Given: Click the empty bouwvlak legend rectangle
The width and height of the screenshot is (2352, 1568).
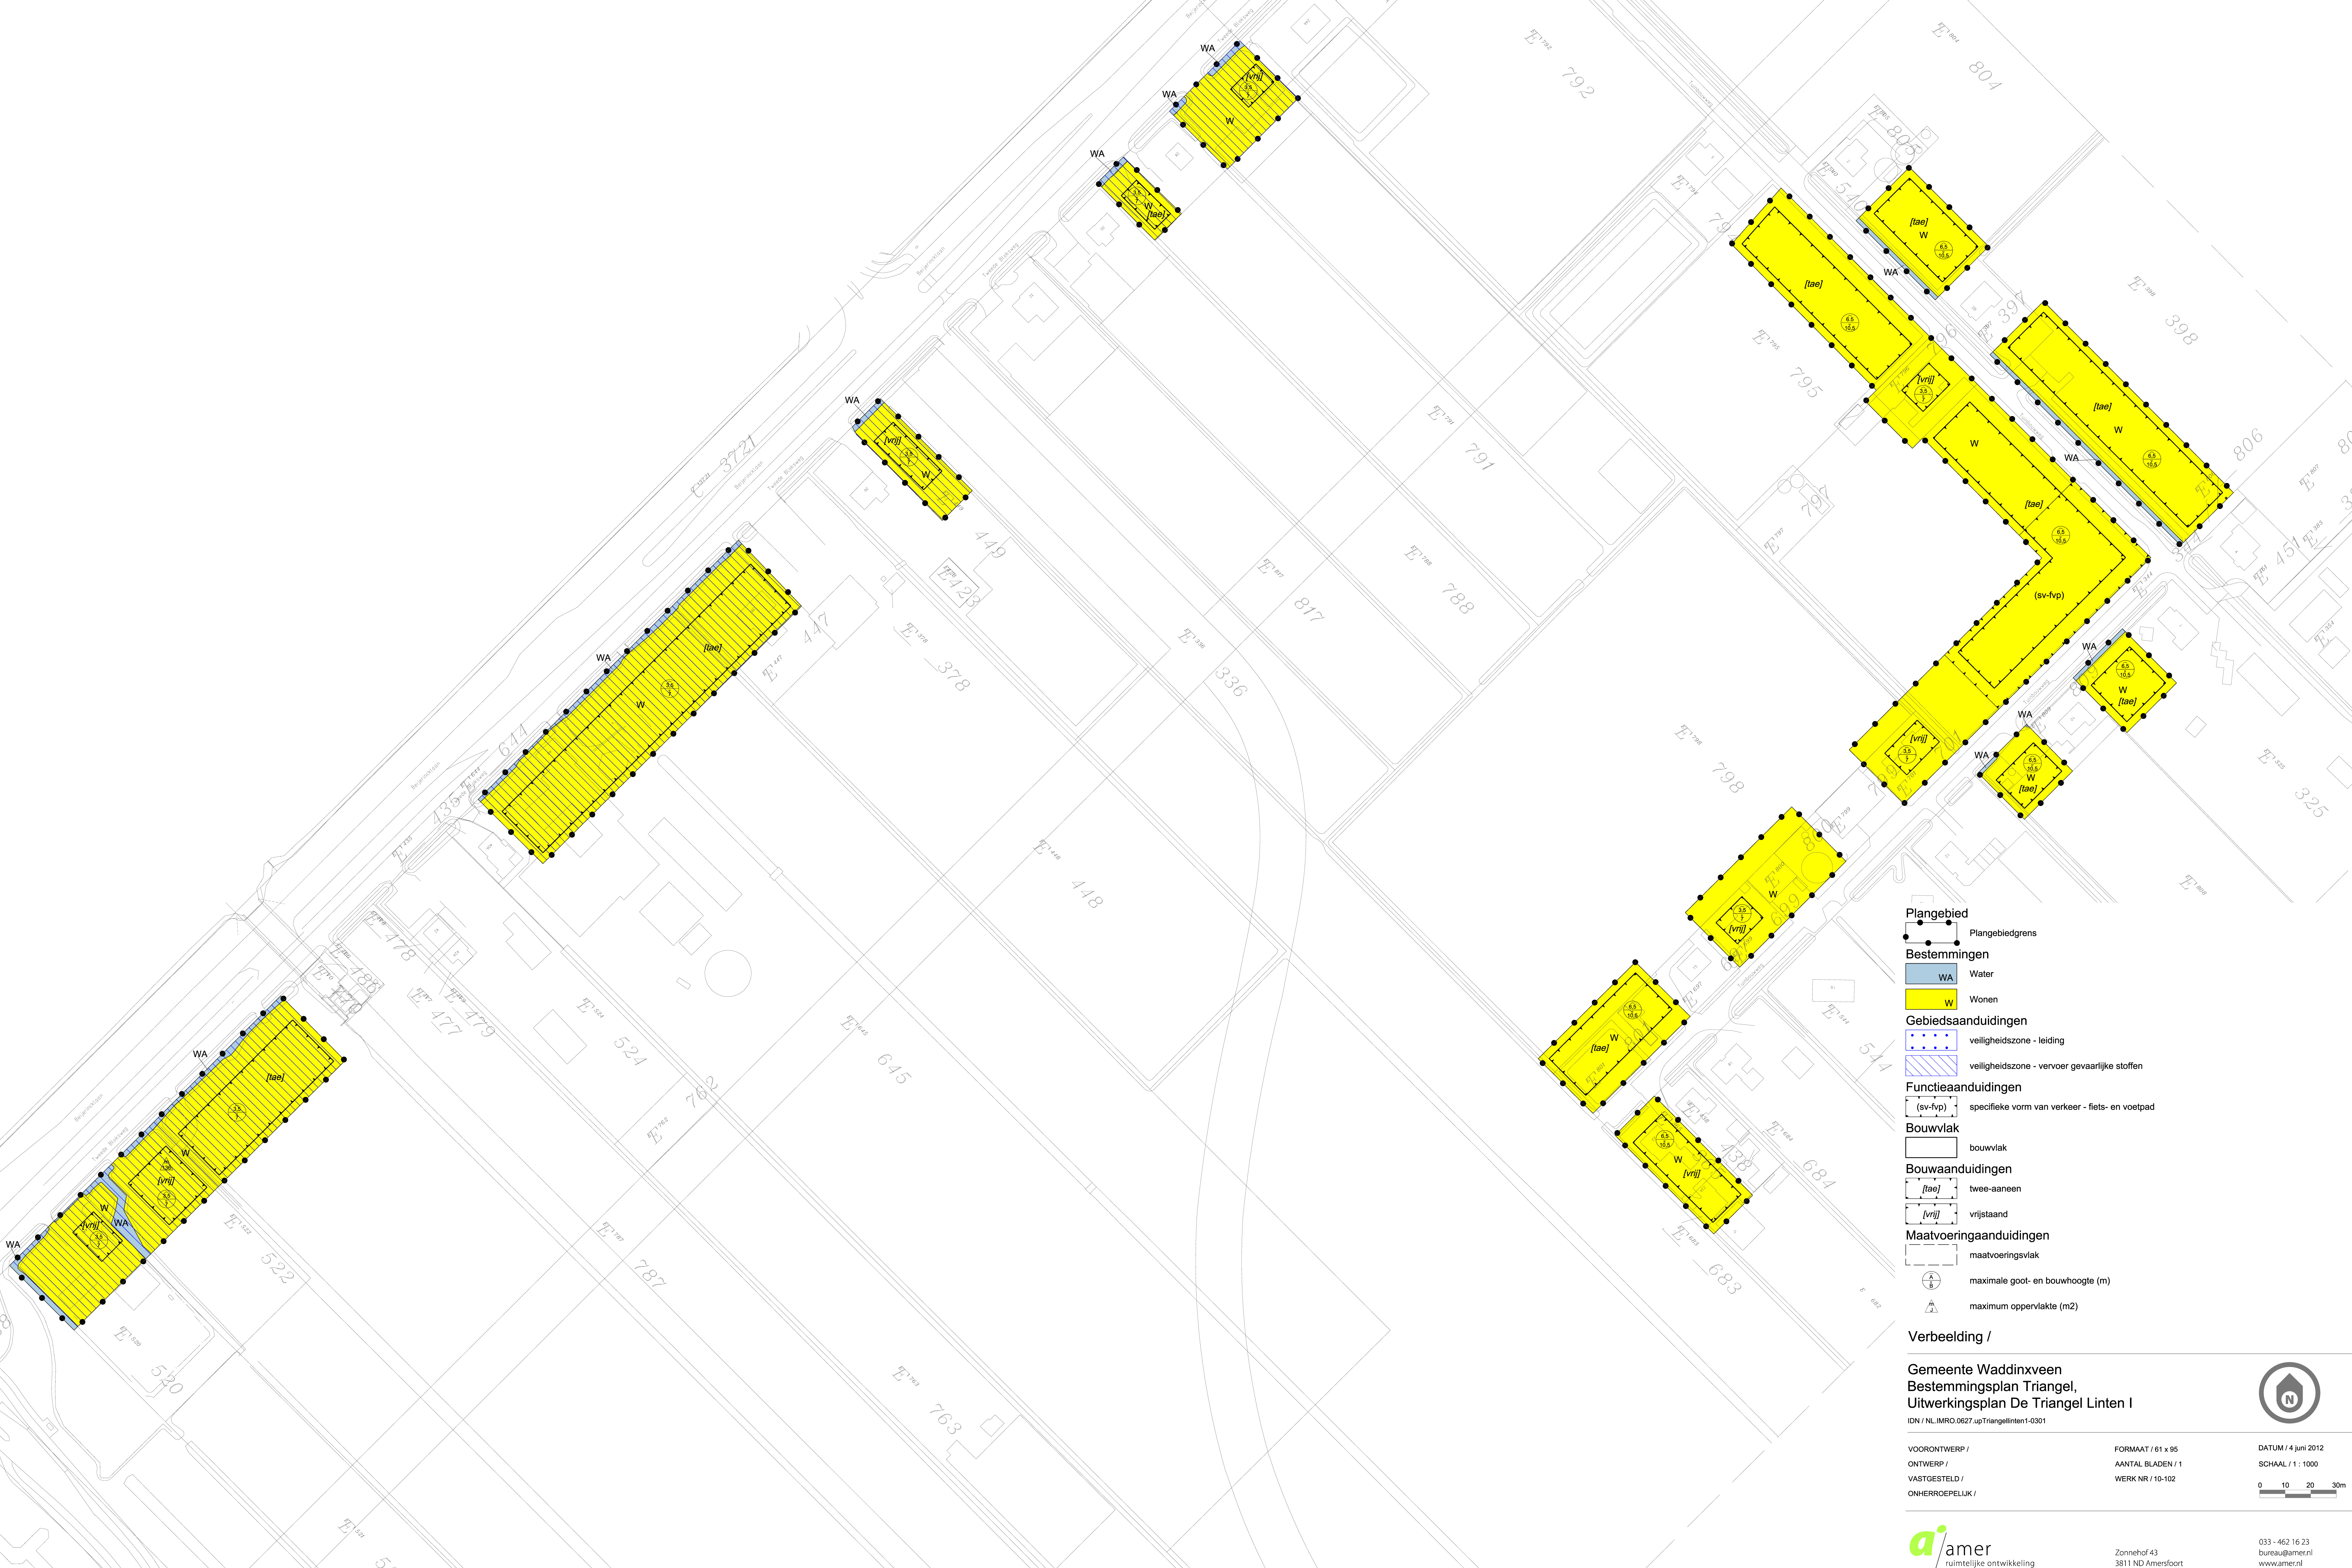Looking at the screenshot, I should [x=1931, y=1148].
